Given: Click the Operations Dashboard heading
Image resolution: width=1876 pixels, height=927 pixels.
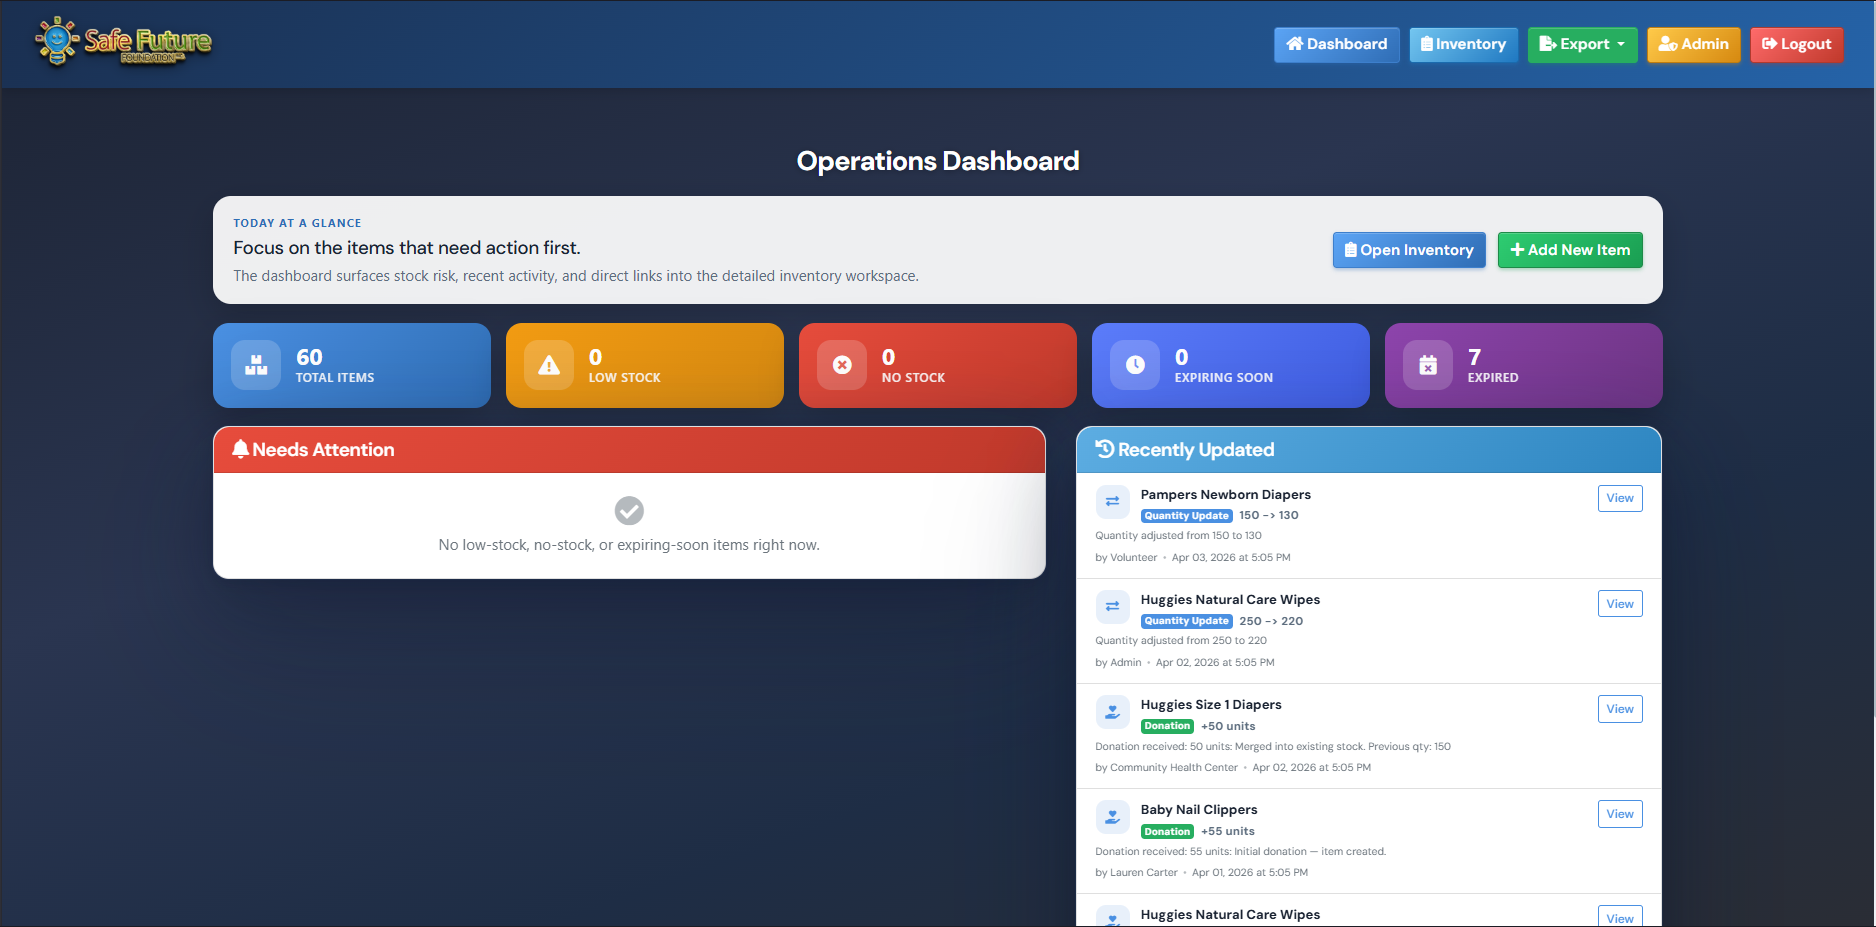Looking at the screenshot, I should point(938,161).
